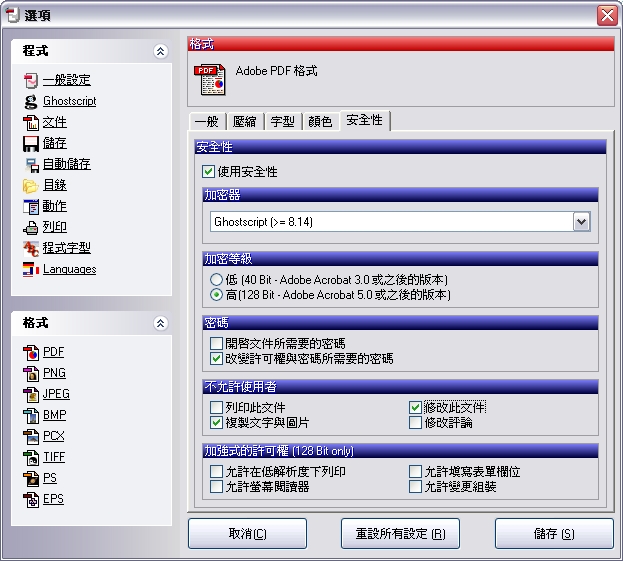The width and height of the screenshot is (623, 561).
Task: Check 允許填寫表單欄位 checkbox
Action: [415, 472]
